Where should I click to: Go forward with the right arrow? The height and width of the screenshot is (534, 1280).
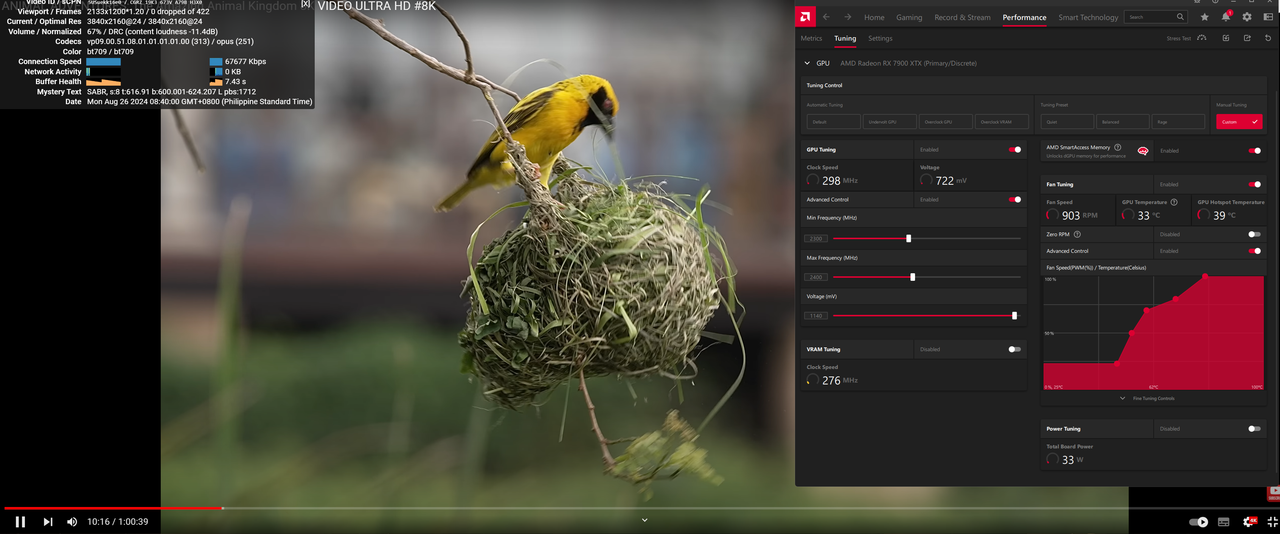848,17
